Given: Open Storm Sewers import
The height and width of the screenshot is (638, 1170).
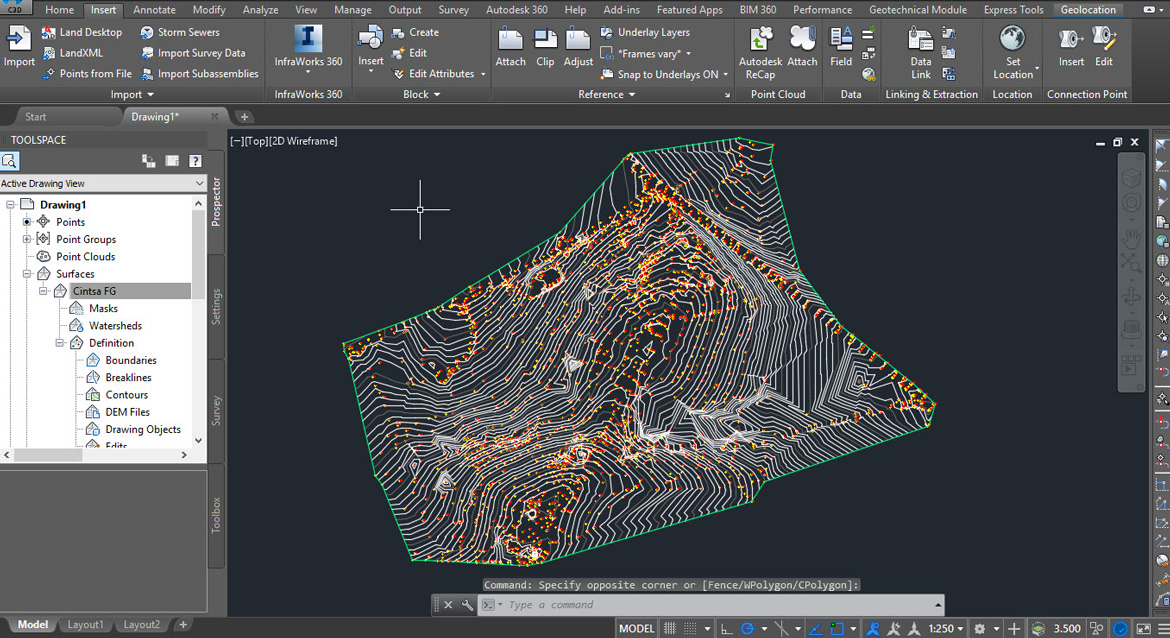Looking at the screenshot, I should [180, 32].
